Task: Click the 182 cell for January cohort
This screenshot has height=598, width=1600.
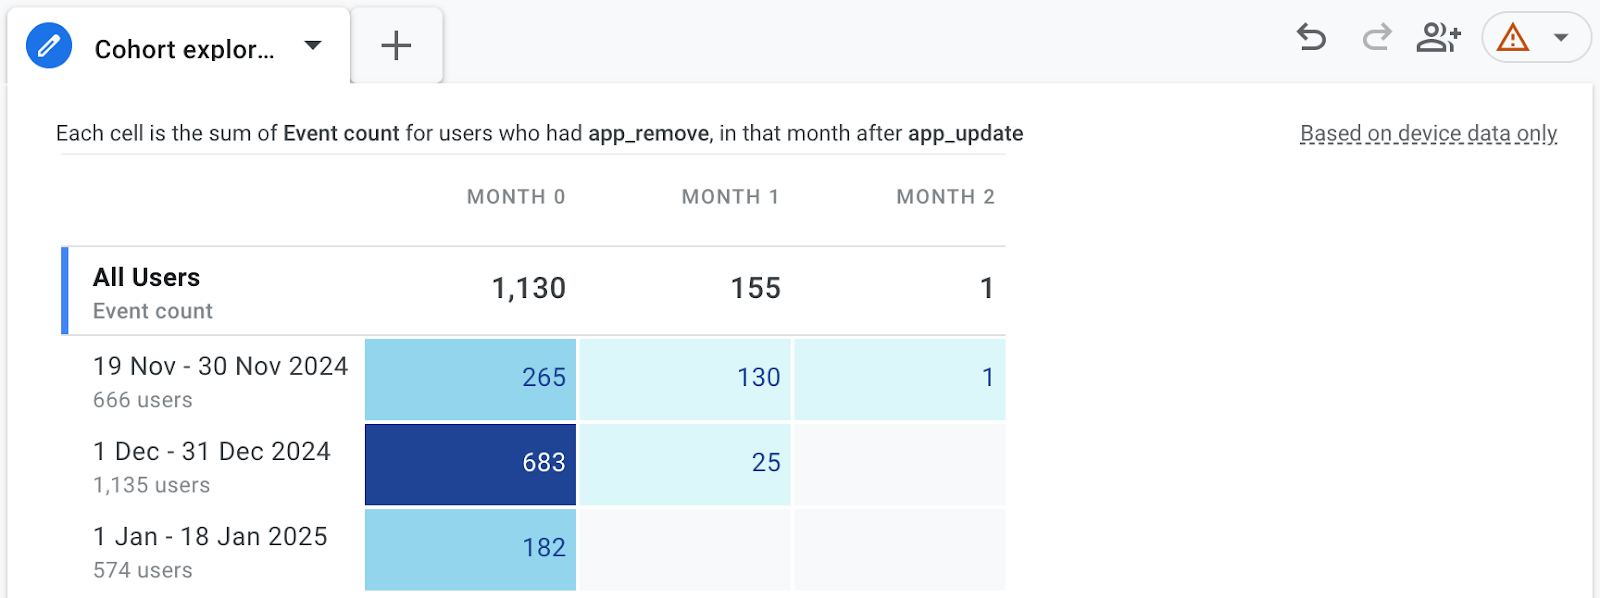Action: pyautogui.click(x=470, y=548)
